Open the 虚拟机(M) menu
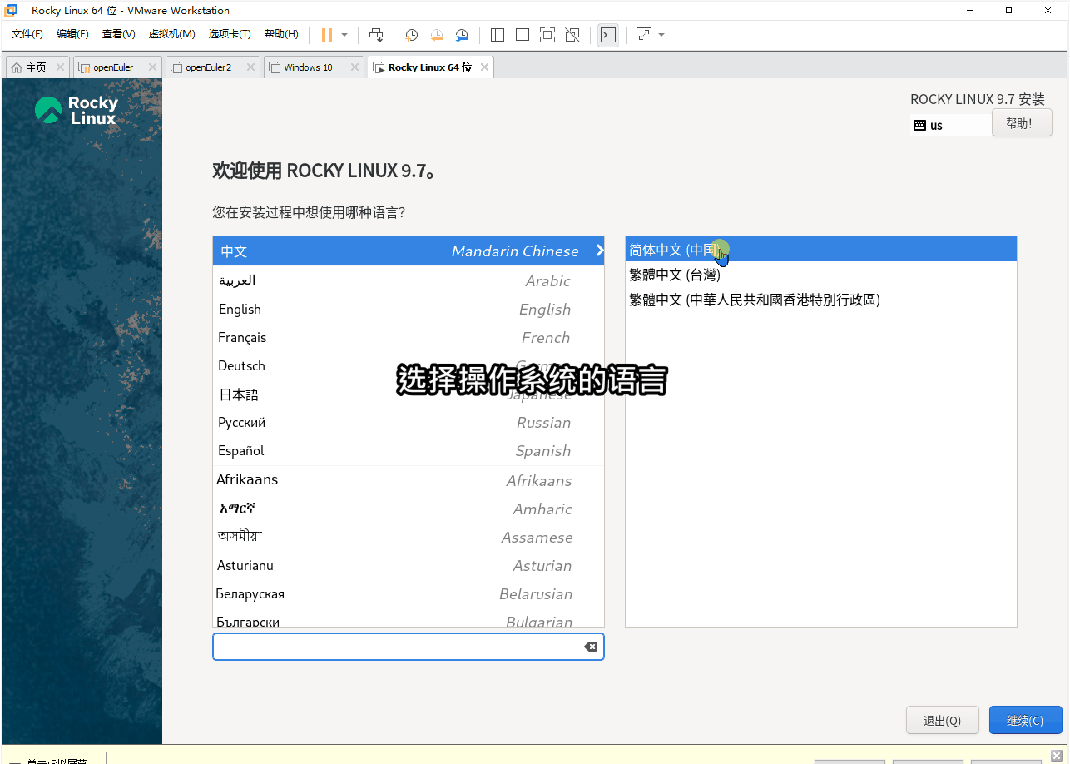This screenshot has width=1070, height=764. [172, 33]
